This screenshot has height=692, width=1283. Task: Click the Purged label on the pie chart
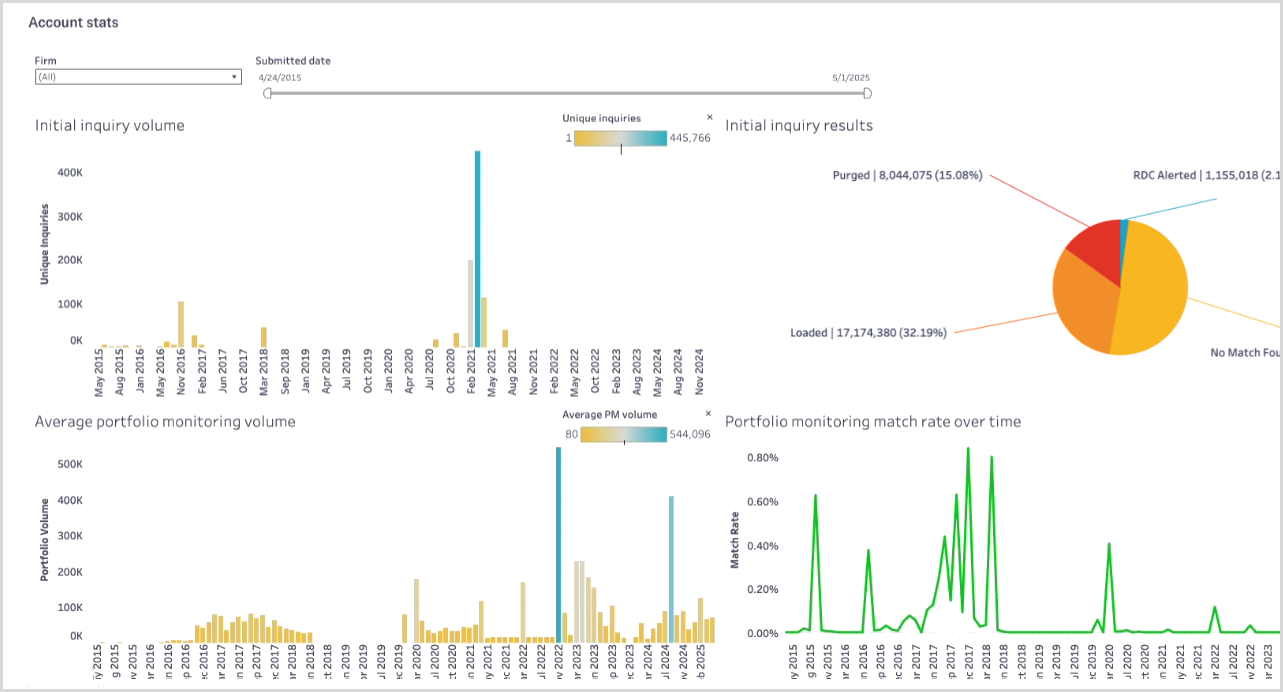coord(907,176)
